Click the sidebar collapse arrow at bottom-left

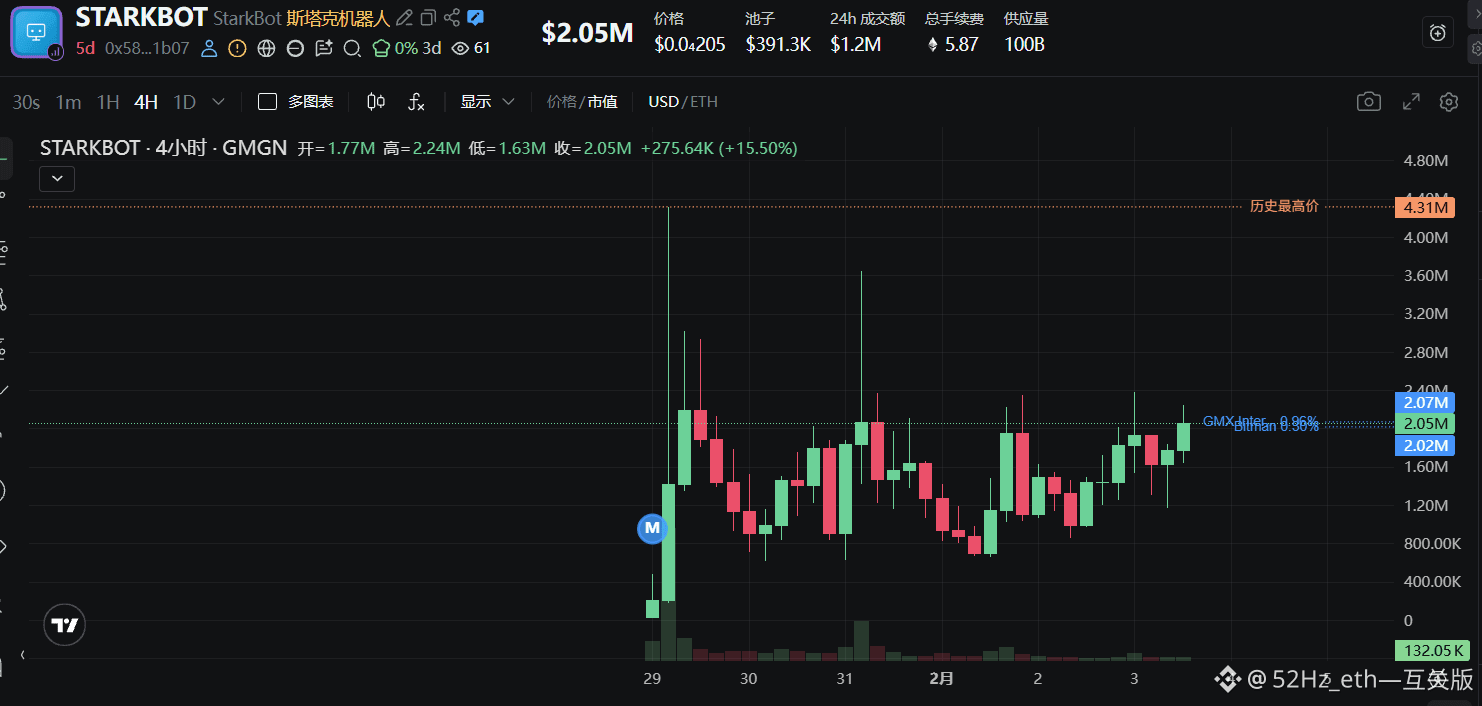(x=23, y=655)
